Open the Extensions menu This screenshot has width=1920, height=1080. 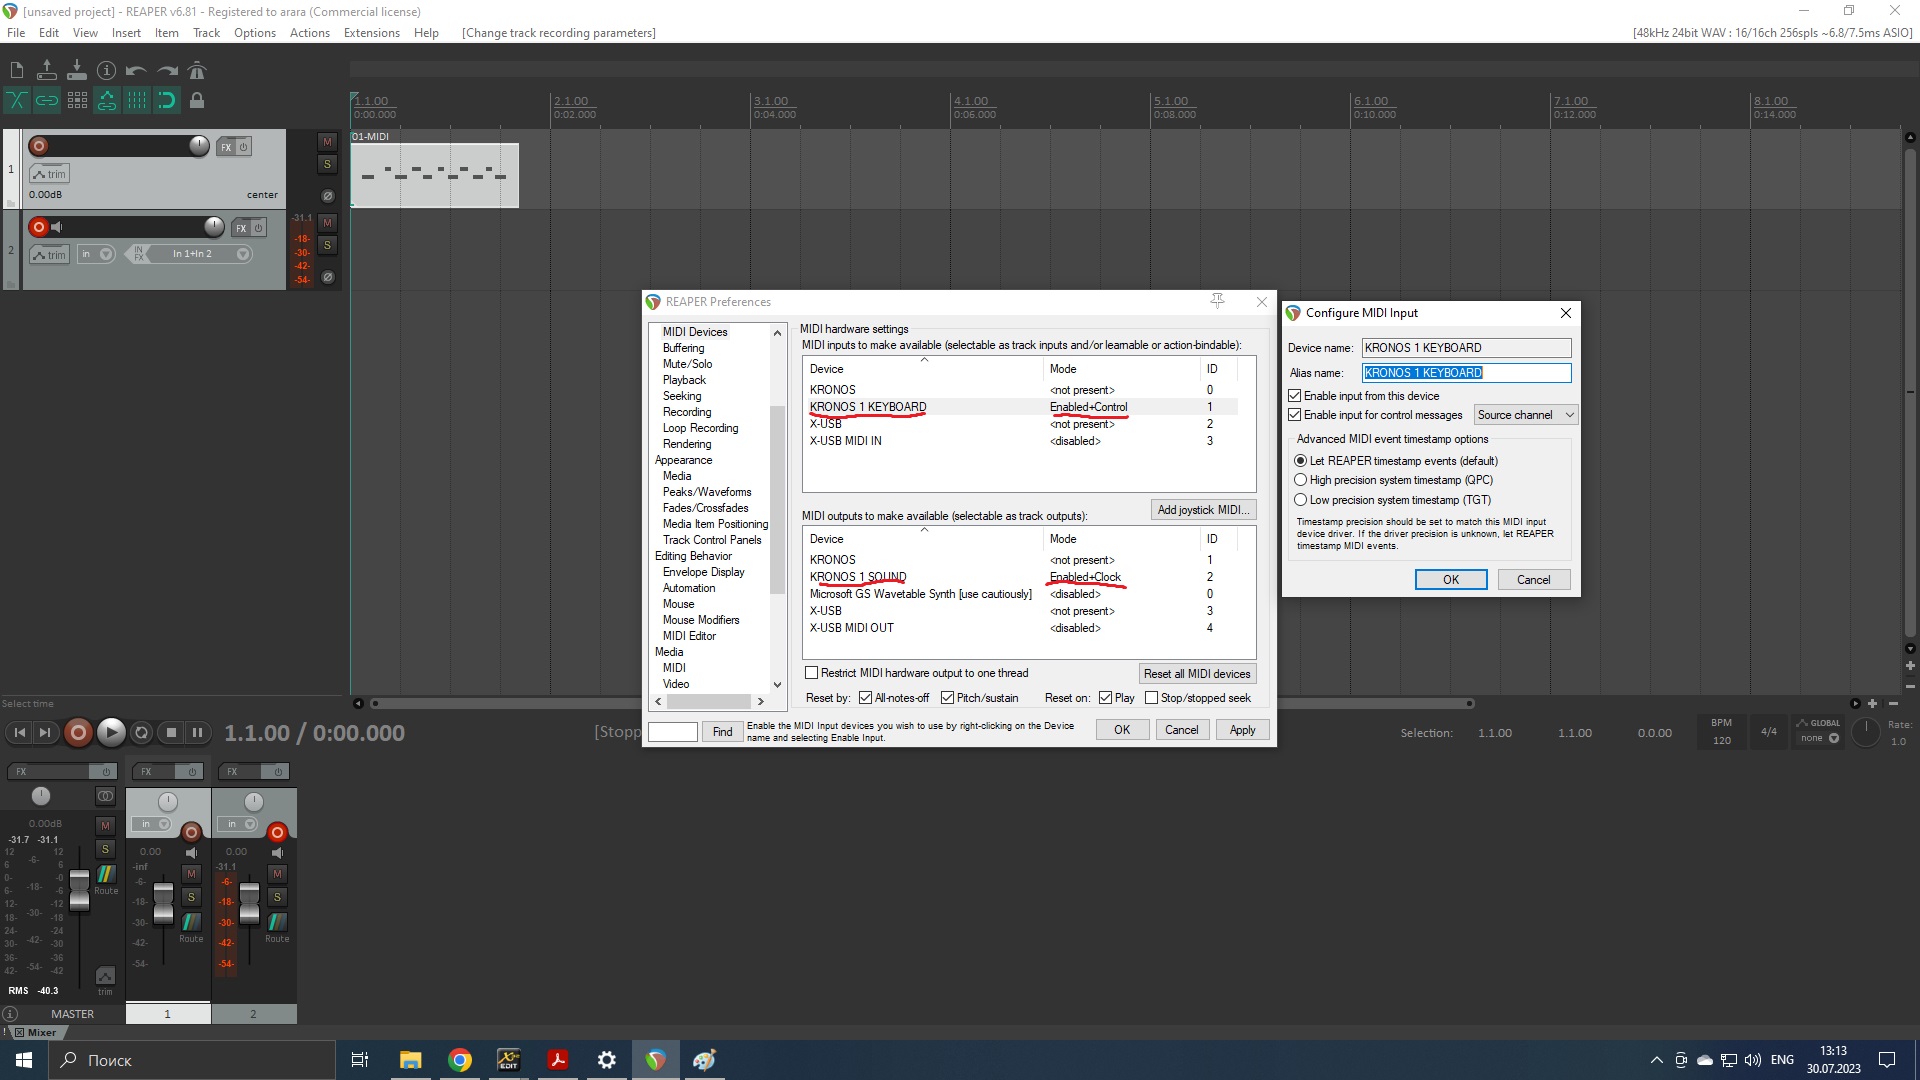point(371,33)
